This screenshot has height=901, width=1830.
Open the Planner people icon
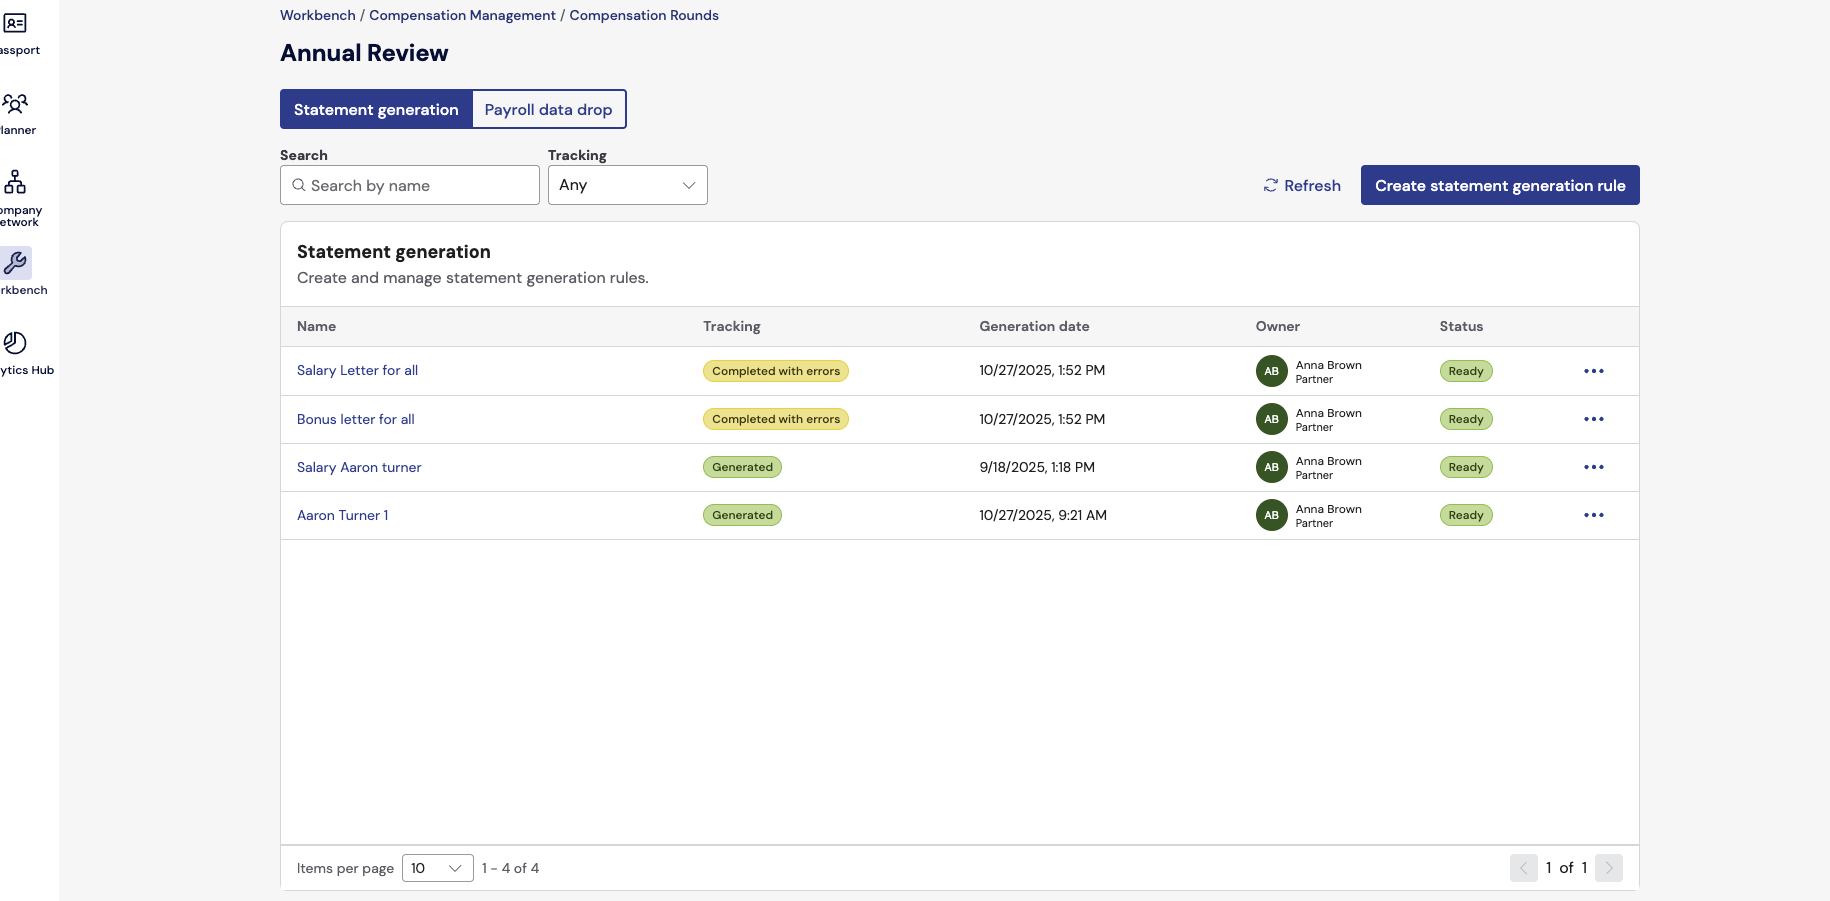click(15, 104)
